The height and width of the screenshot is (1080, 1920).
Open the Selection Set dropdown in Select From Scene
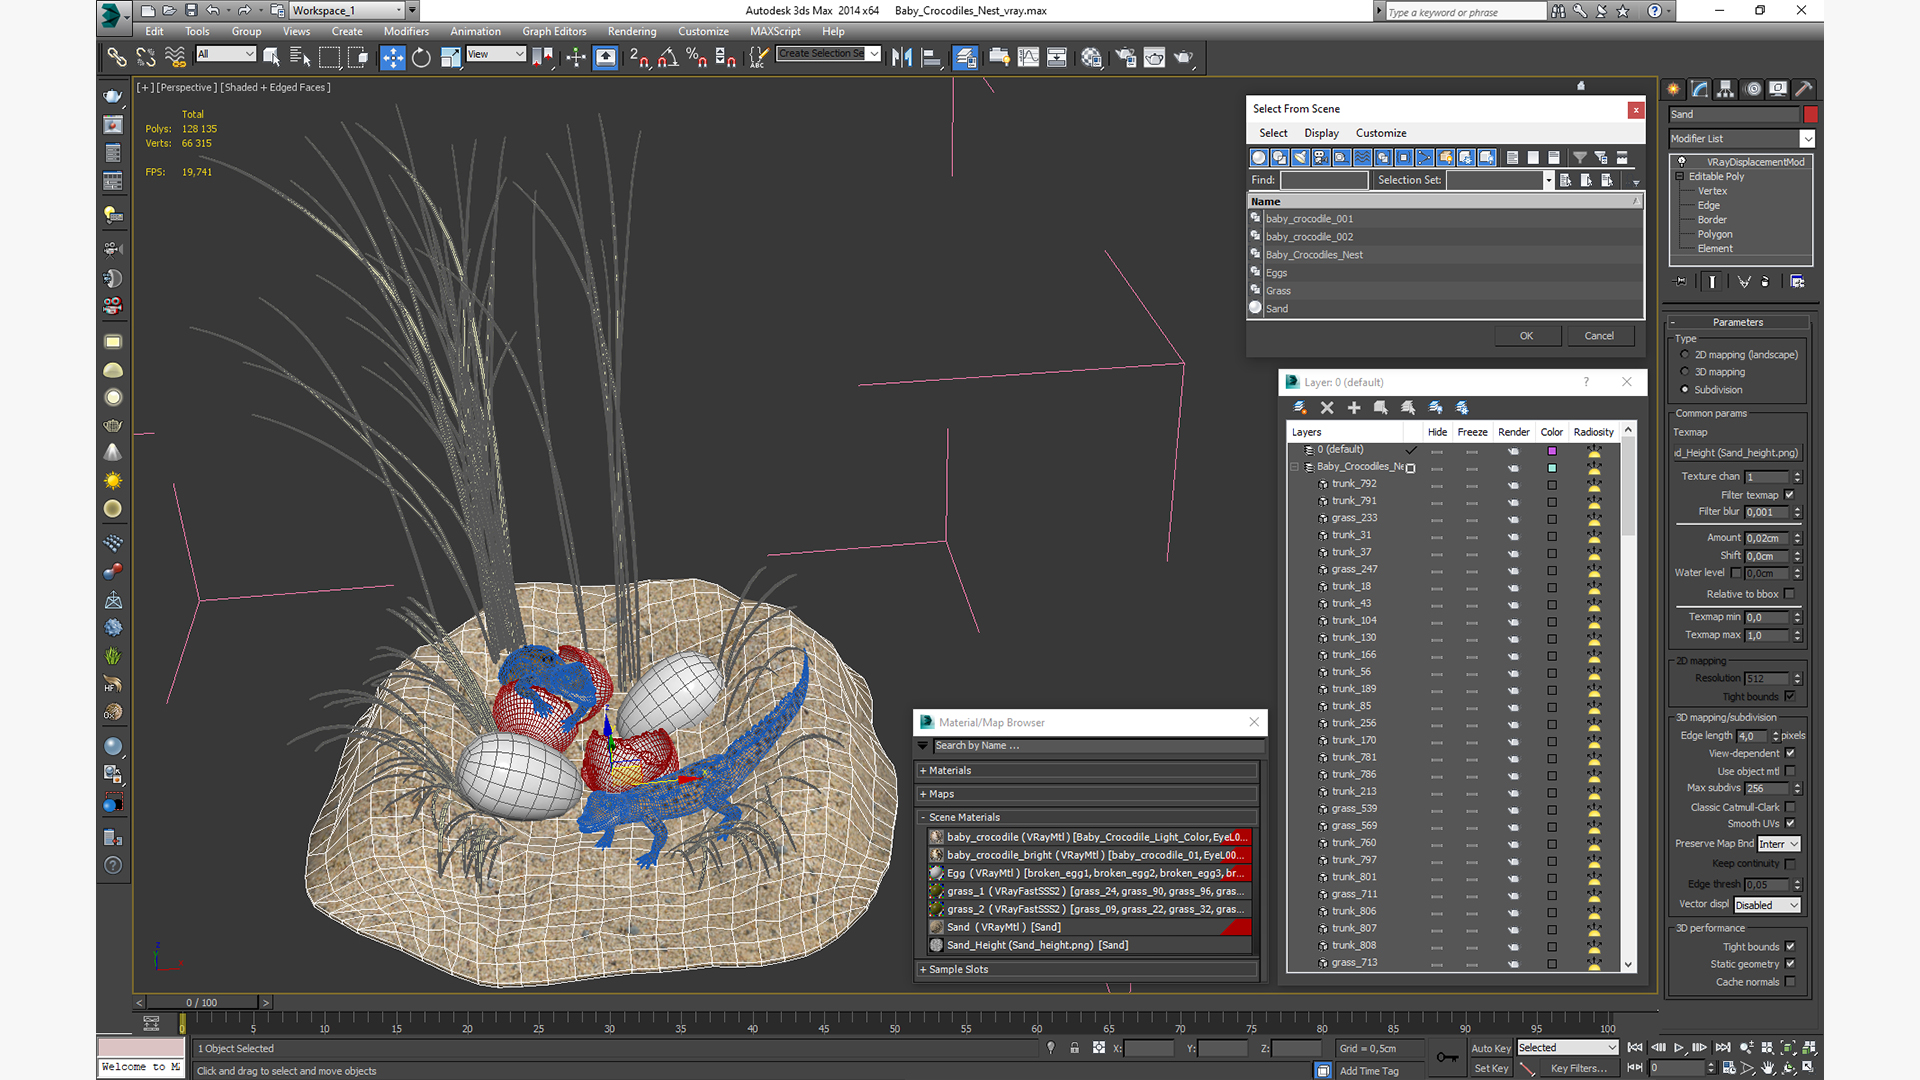[x=1548, y=180]
